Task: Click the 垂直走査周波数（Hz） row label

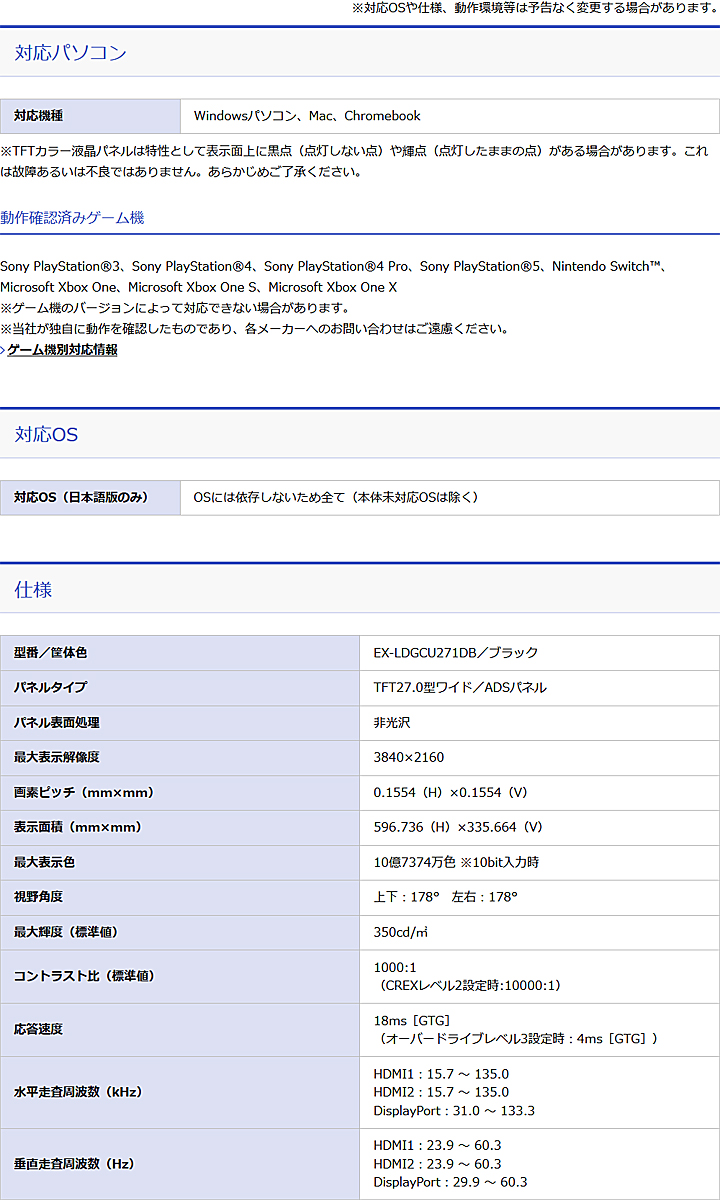Action: [180, 1164]
